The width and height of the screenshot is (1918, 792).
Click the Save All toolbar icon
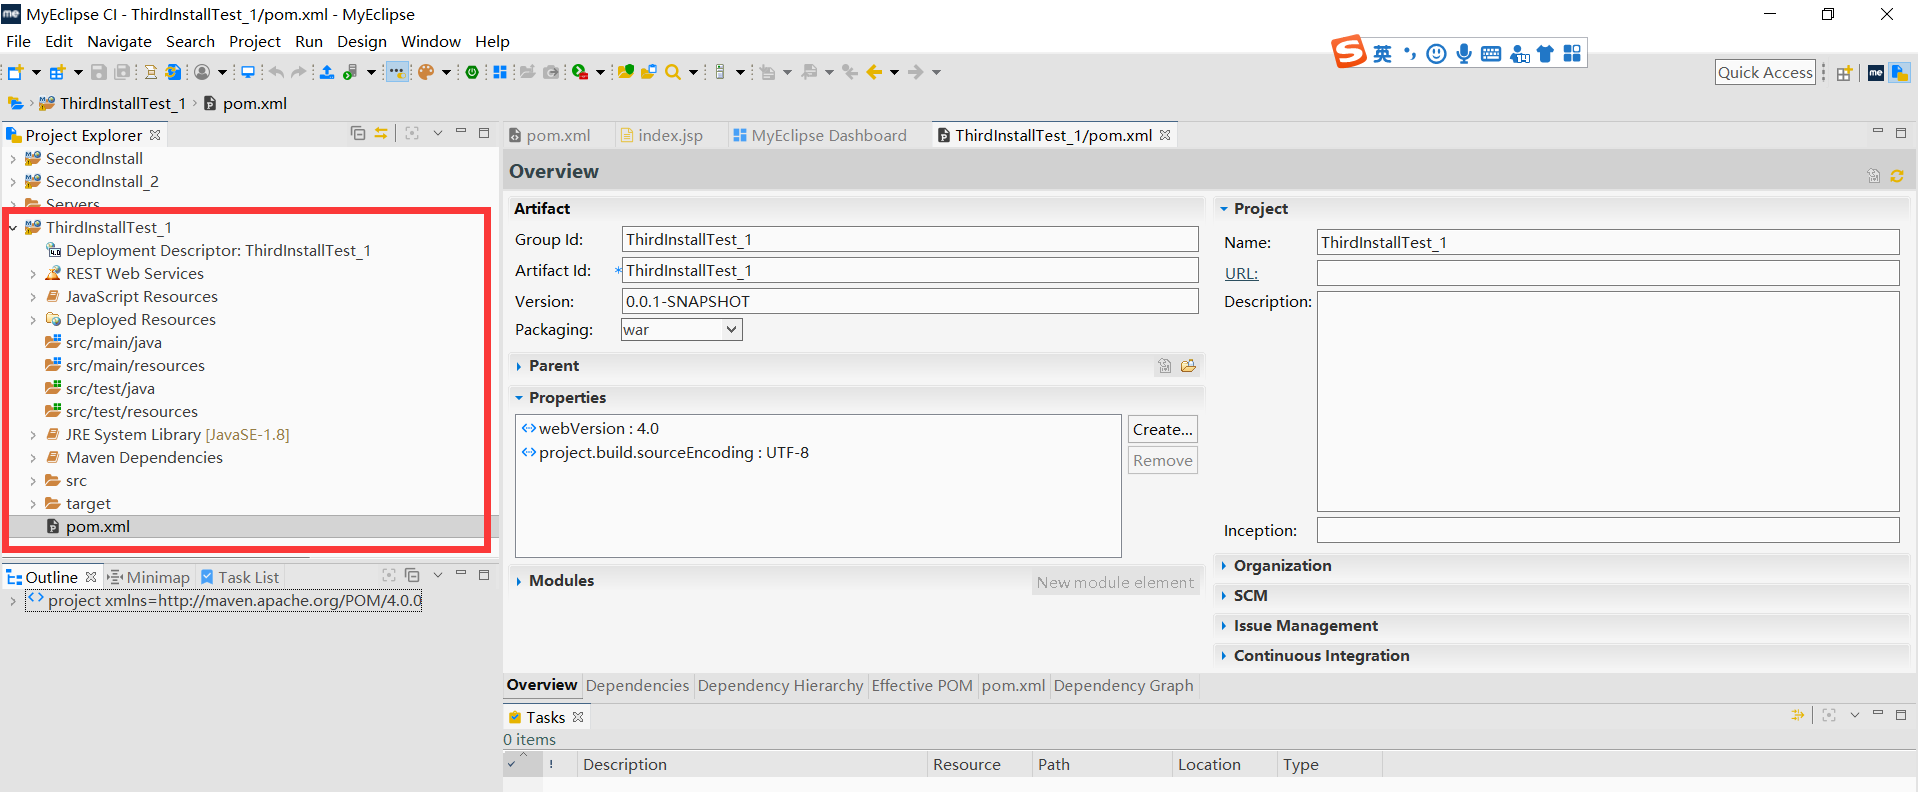122,72
